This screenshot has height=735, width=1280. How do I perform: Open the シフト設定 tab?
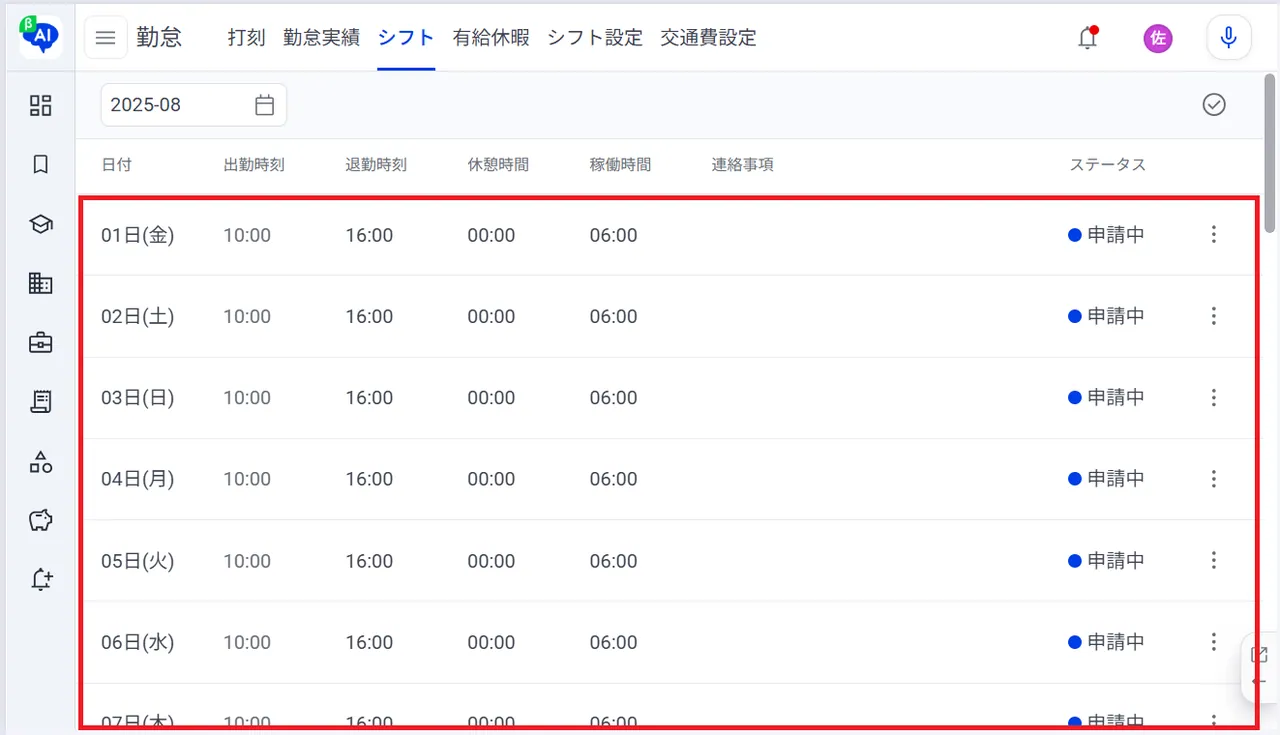point(595,38)
